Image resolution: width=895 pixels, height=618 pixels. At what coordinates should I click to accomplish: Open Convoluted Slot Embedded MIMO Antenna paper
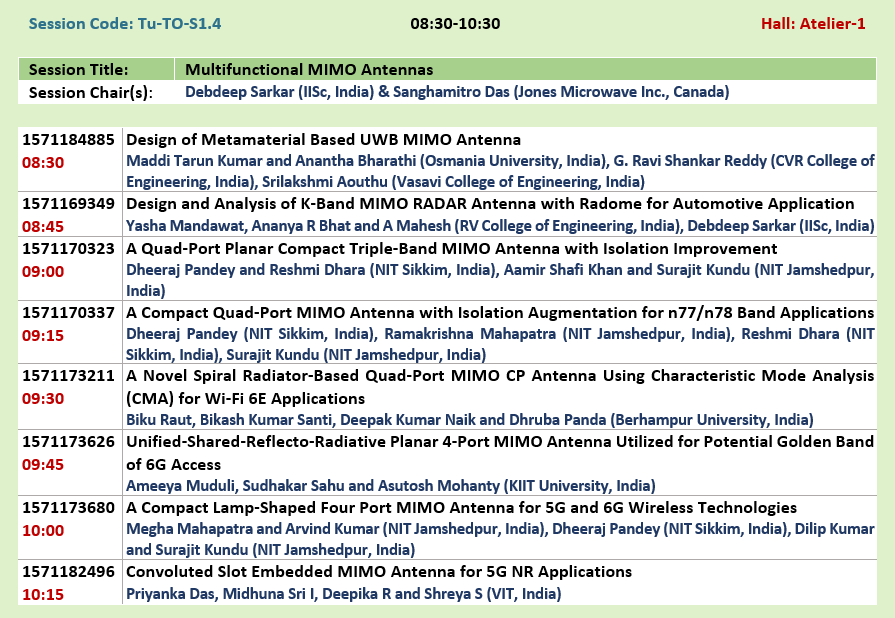[379, 572]
